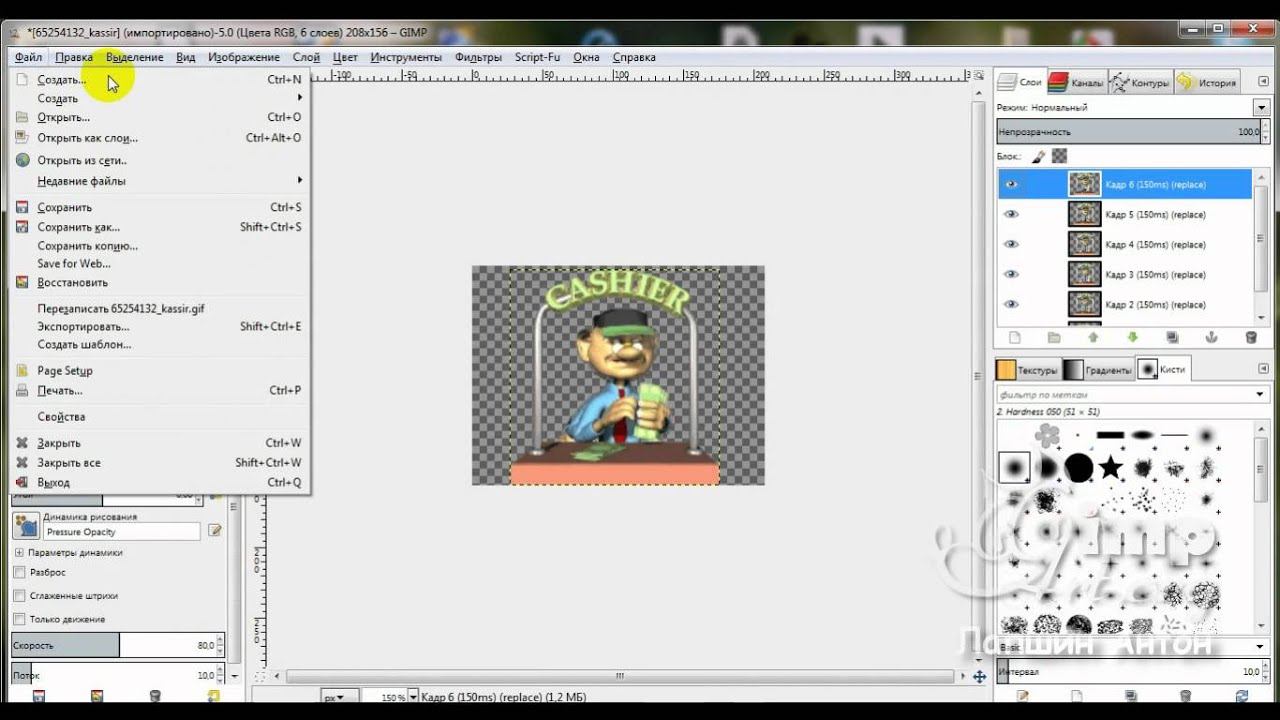
Task: Create a new layer group
Action: click(1053, 338)
